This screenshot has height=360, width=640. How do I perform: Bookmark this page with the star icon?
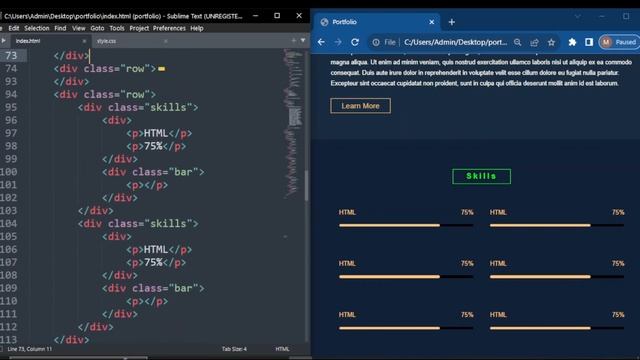(551, 42)
